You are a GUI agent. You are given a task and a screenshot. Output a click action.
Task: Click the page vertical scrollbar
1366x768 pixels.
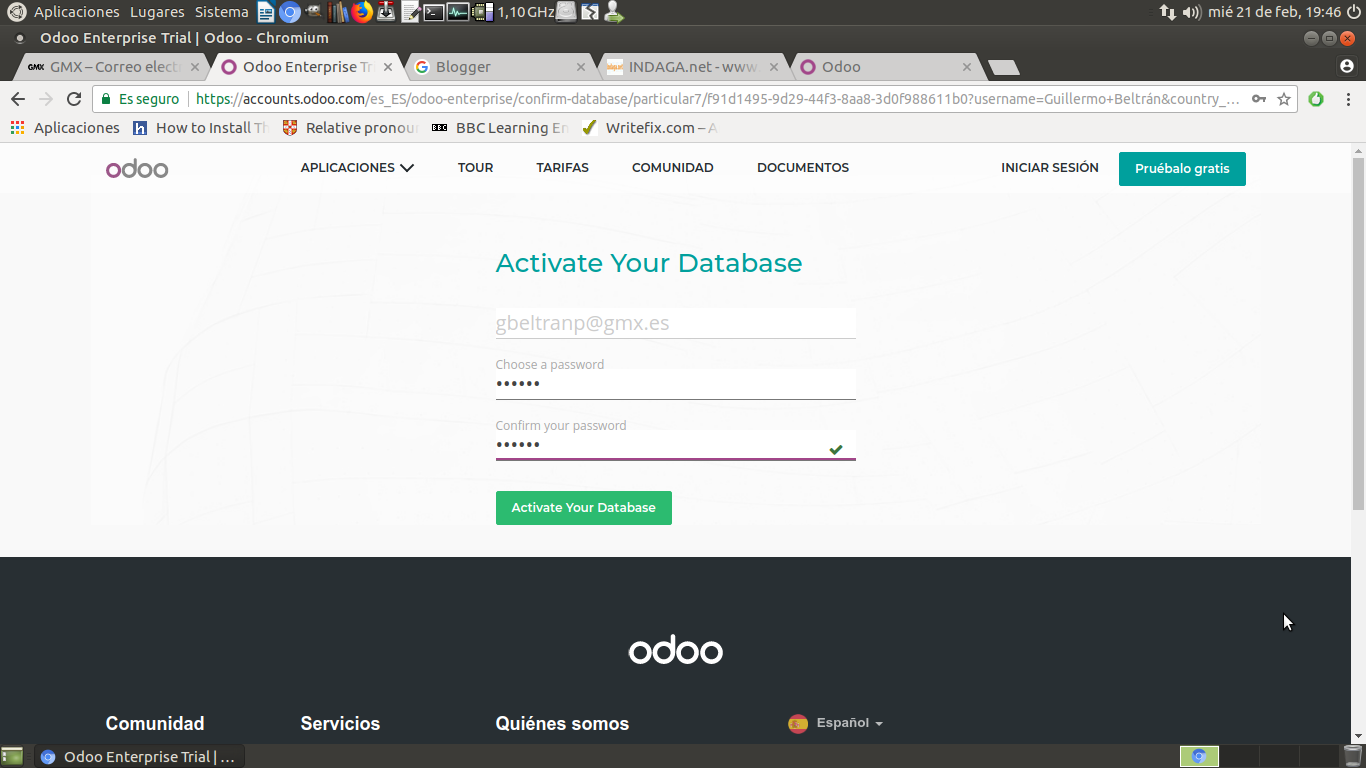(x=1358, y=335)
